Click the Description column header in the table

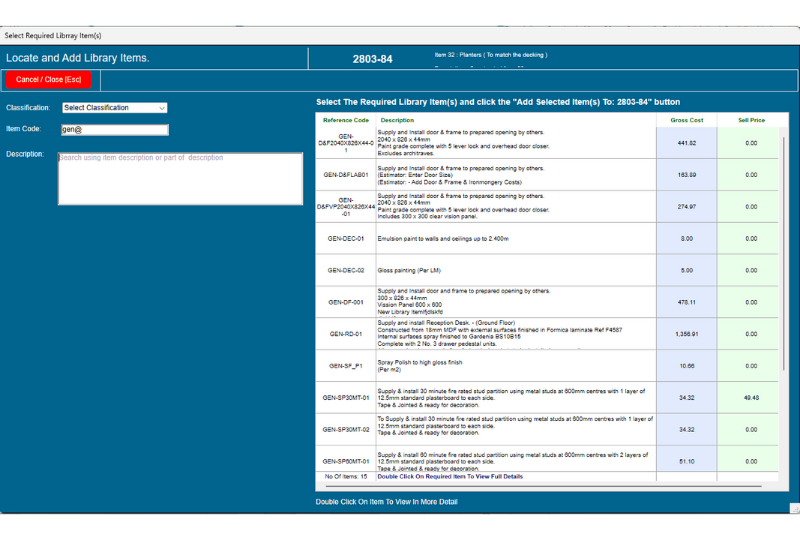tap(397, 120)
